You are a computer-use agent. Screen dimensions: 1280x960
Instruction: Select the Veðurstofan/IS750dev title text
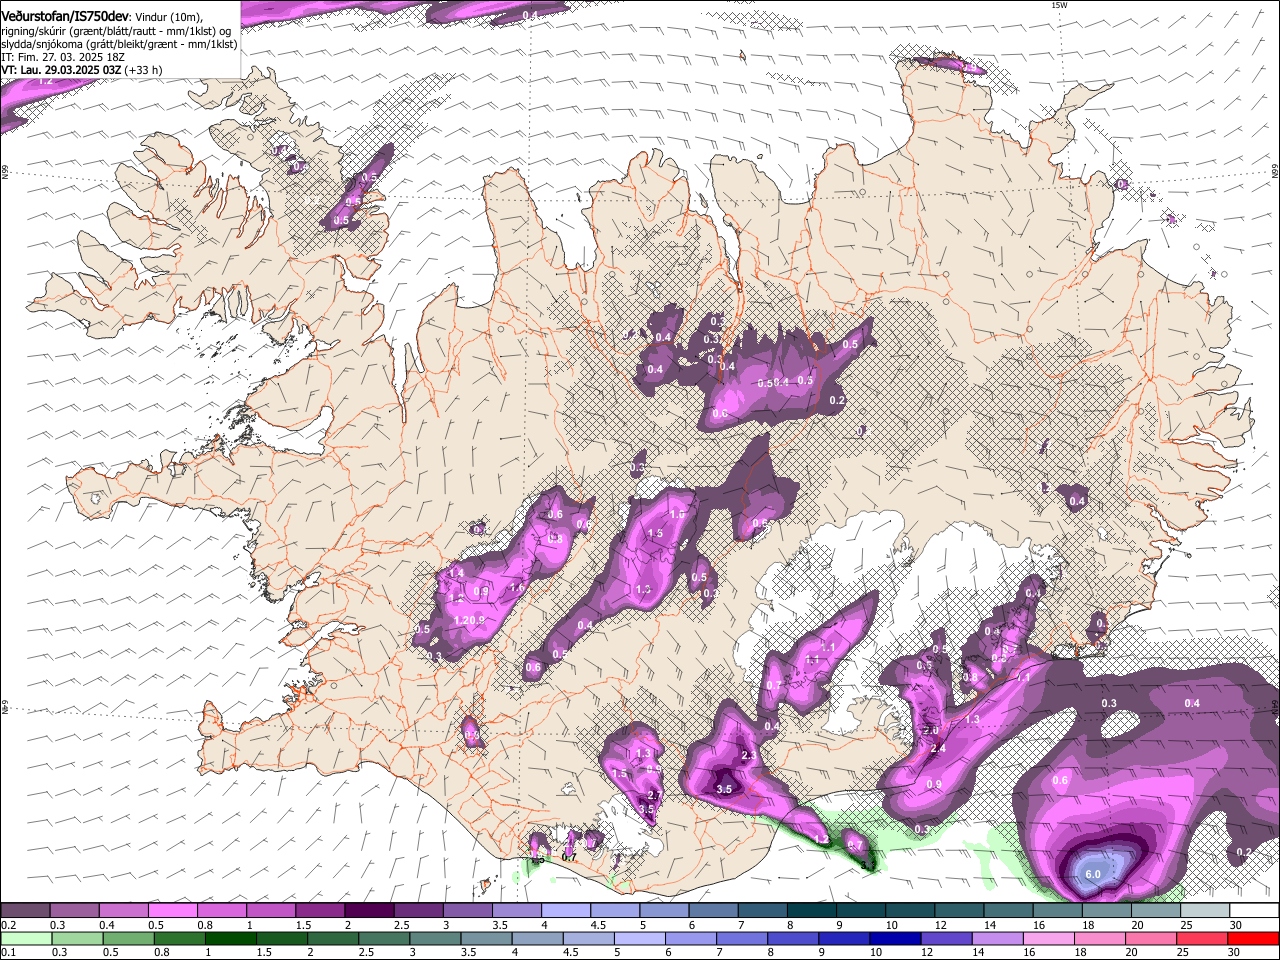pyautogui.click(x=65, y=17)
